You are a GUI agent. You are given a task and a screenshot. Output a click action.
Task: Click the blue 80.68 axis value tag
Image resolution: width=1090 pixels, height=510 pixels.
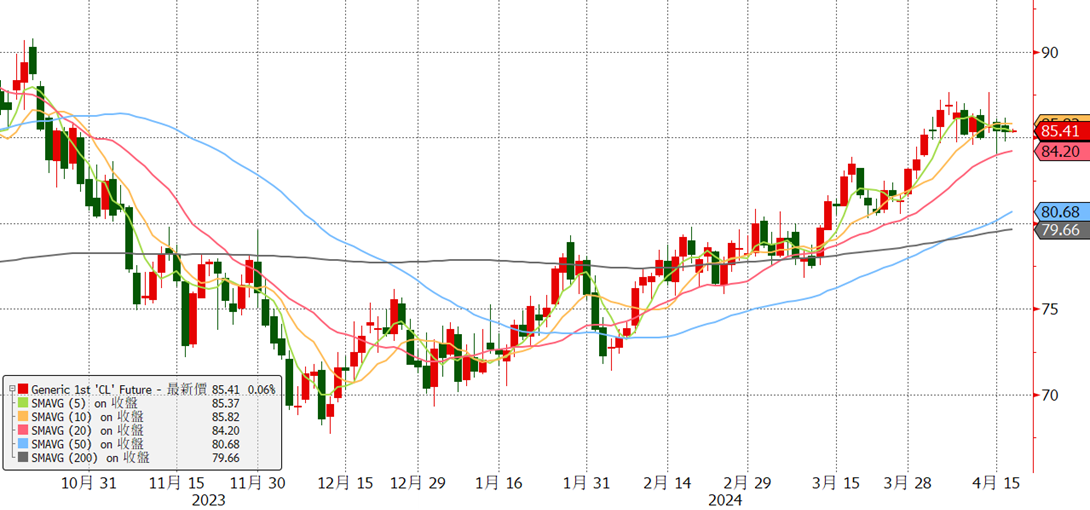coord(1061,211)
